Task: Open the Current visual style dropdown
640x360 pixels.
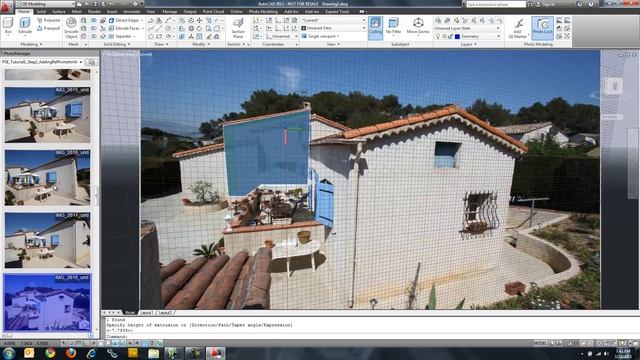Action: point(333,20)
